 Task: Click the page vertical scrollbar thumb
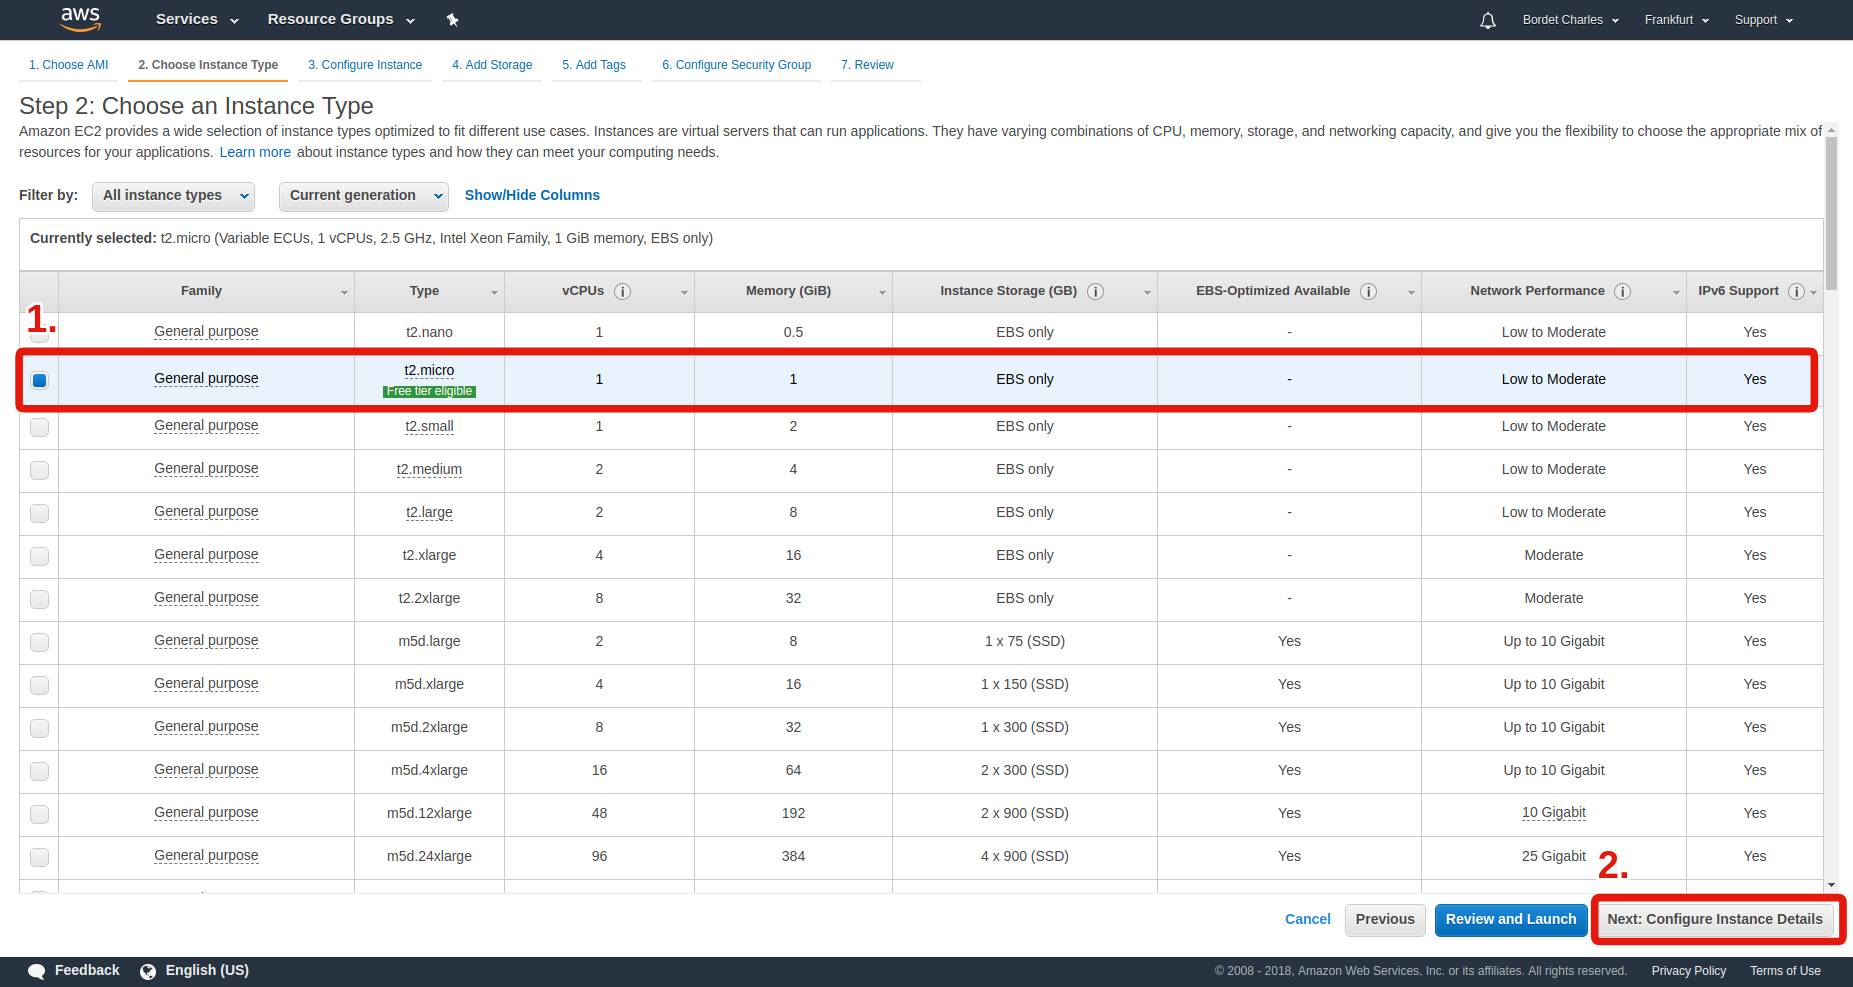1831,213
